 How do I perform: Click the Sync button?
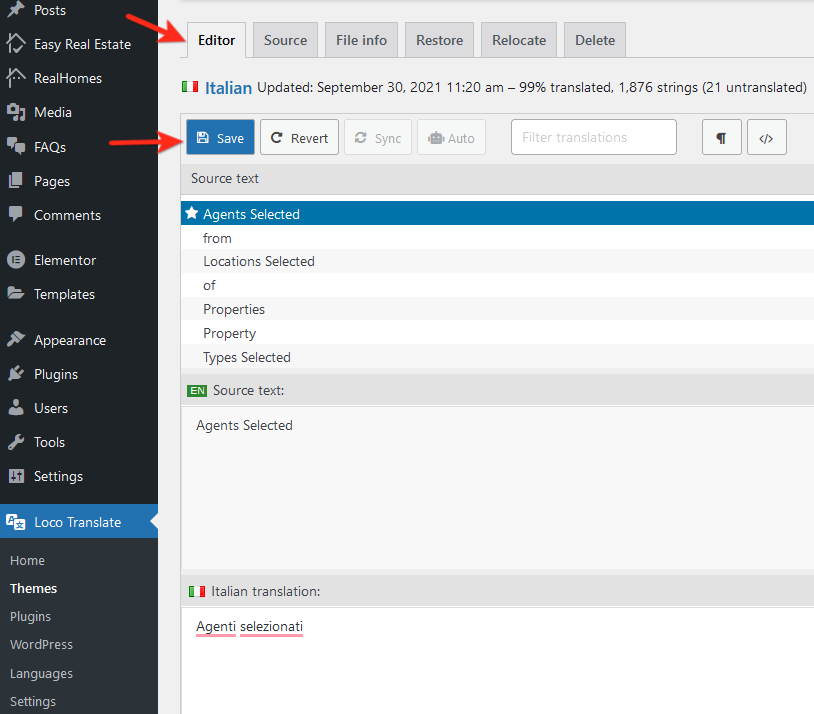tap(378, 138)
